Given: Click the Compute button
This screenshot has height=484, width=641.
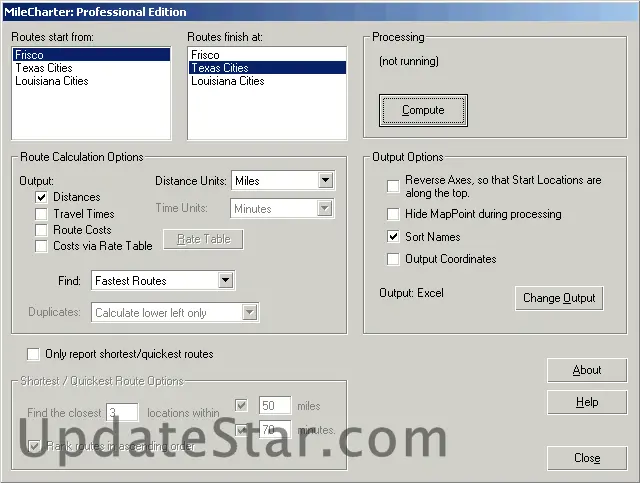Looking at the screenshot, I should (423, 110).
